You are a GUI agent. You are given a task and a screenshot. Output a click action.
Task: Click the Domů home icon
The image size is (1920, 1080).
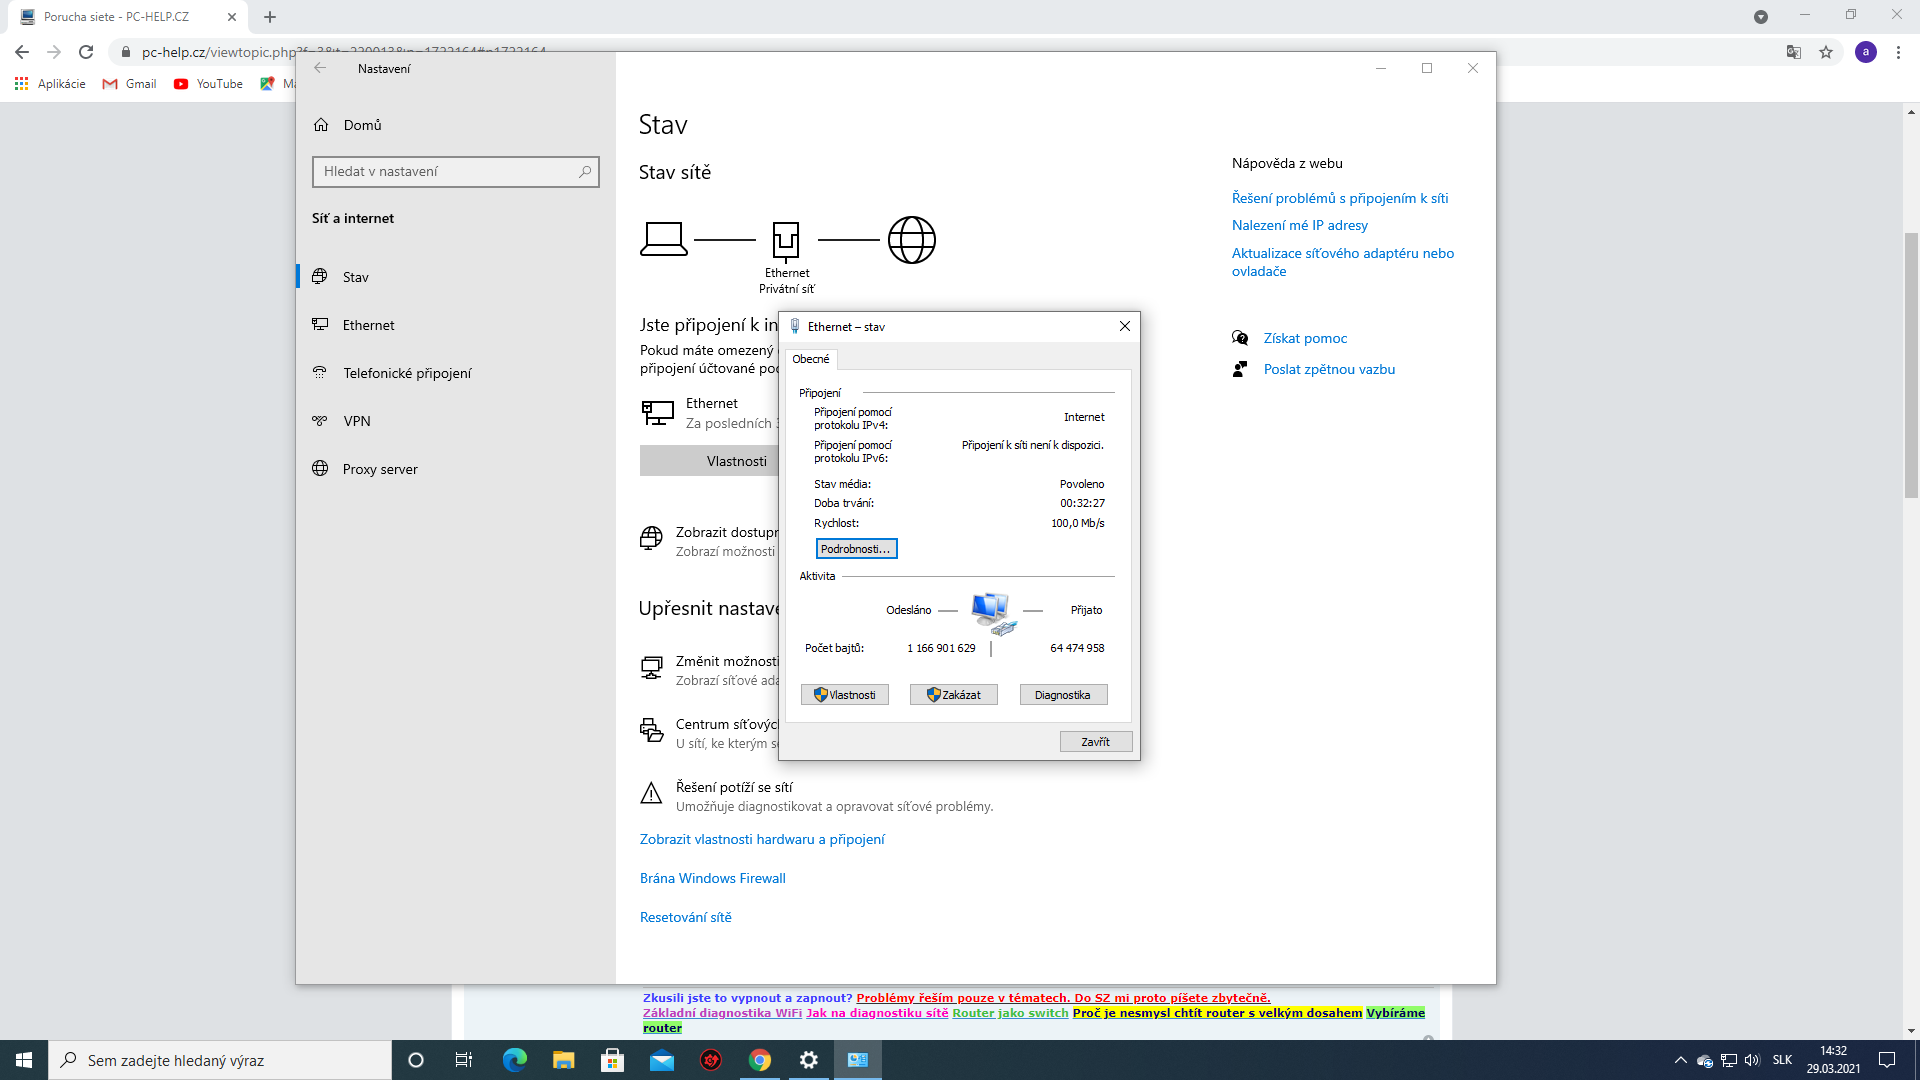pyautogui.click(x=321, y=125)
